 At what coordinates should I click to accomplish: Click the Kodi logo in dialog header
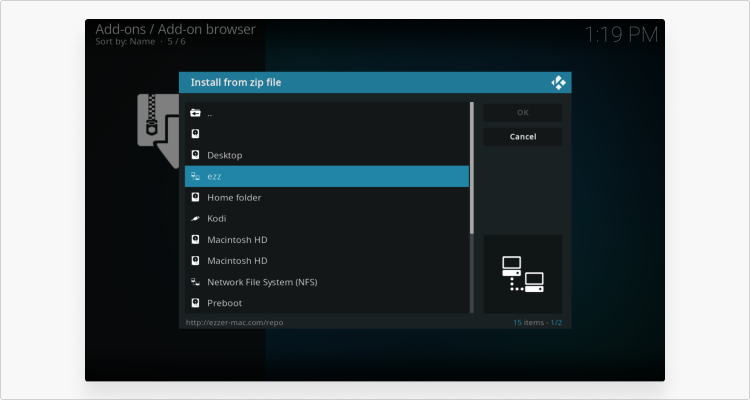[x=558, y=82]
